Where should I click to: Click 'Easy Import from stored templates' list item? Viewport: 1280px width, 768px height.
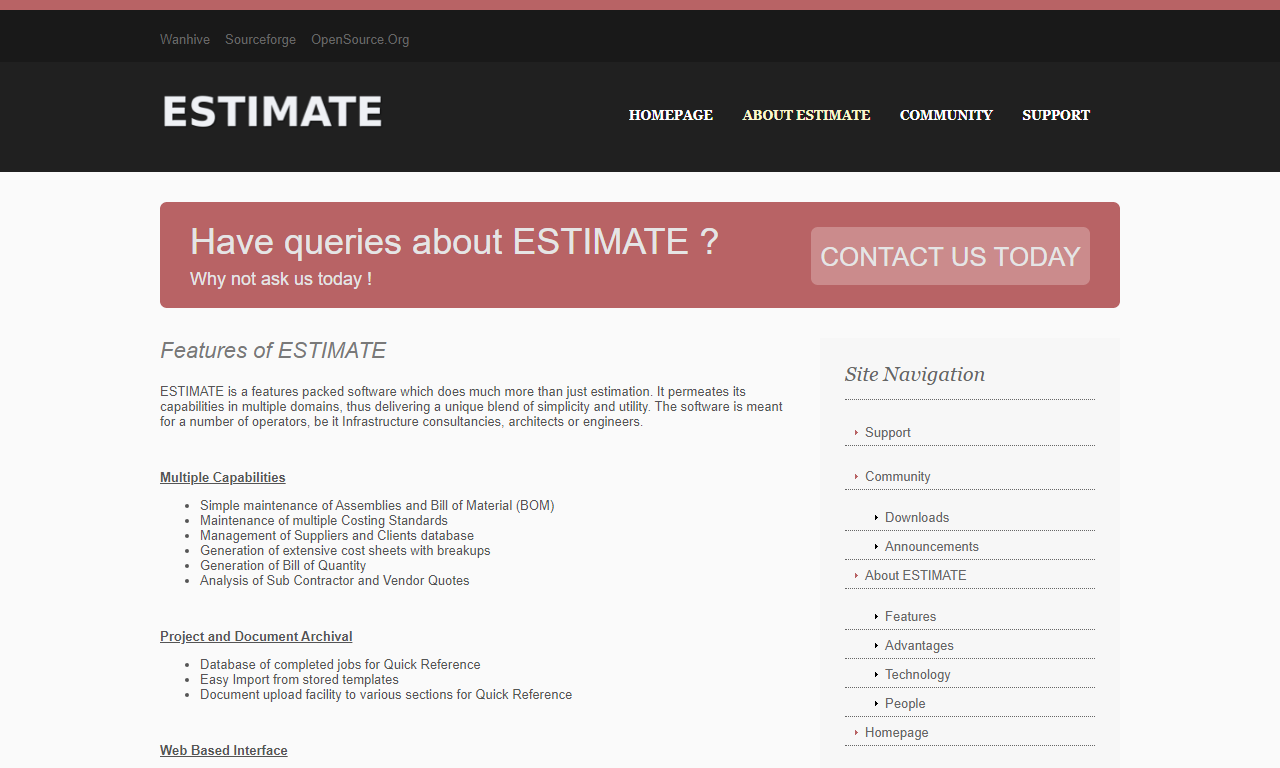click(x=299, y=680)
